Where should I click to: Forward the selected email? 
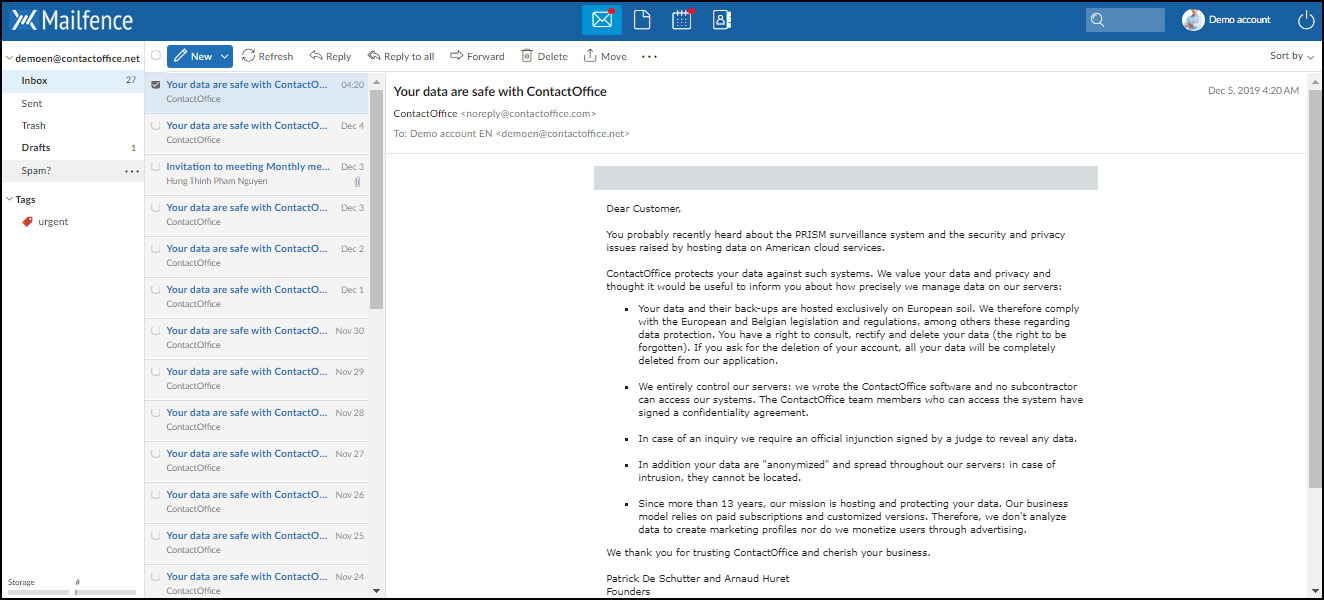coord(477,56)
